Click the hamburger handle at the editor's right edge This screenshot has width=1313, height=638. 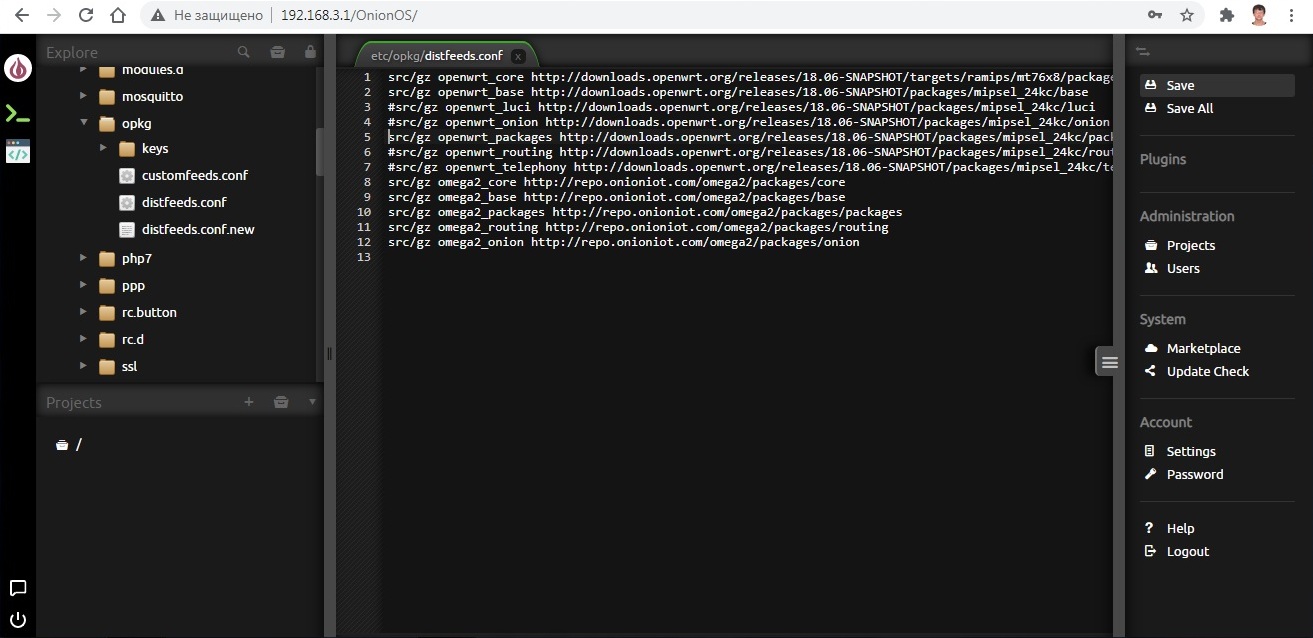[1108, 362]
